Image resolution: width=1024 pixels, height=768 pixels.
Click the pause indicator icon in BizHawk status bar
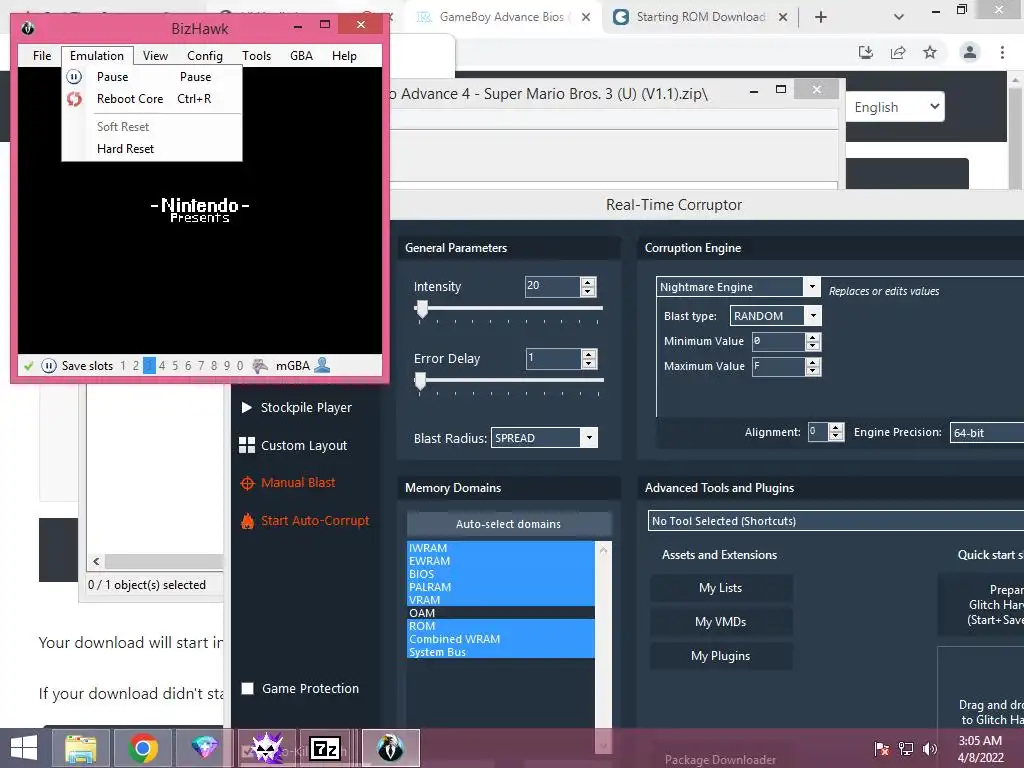coord(49,366)
